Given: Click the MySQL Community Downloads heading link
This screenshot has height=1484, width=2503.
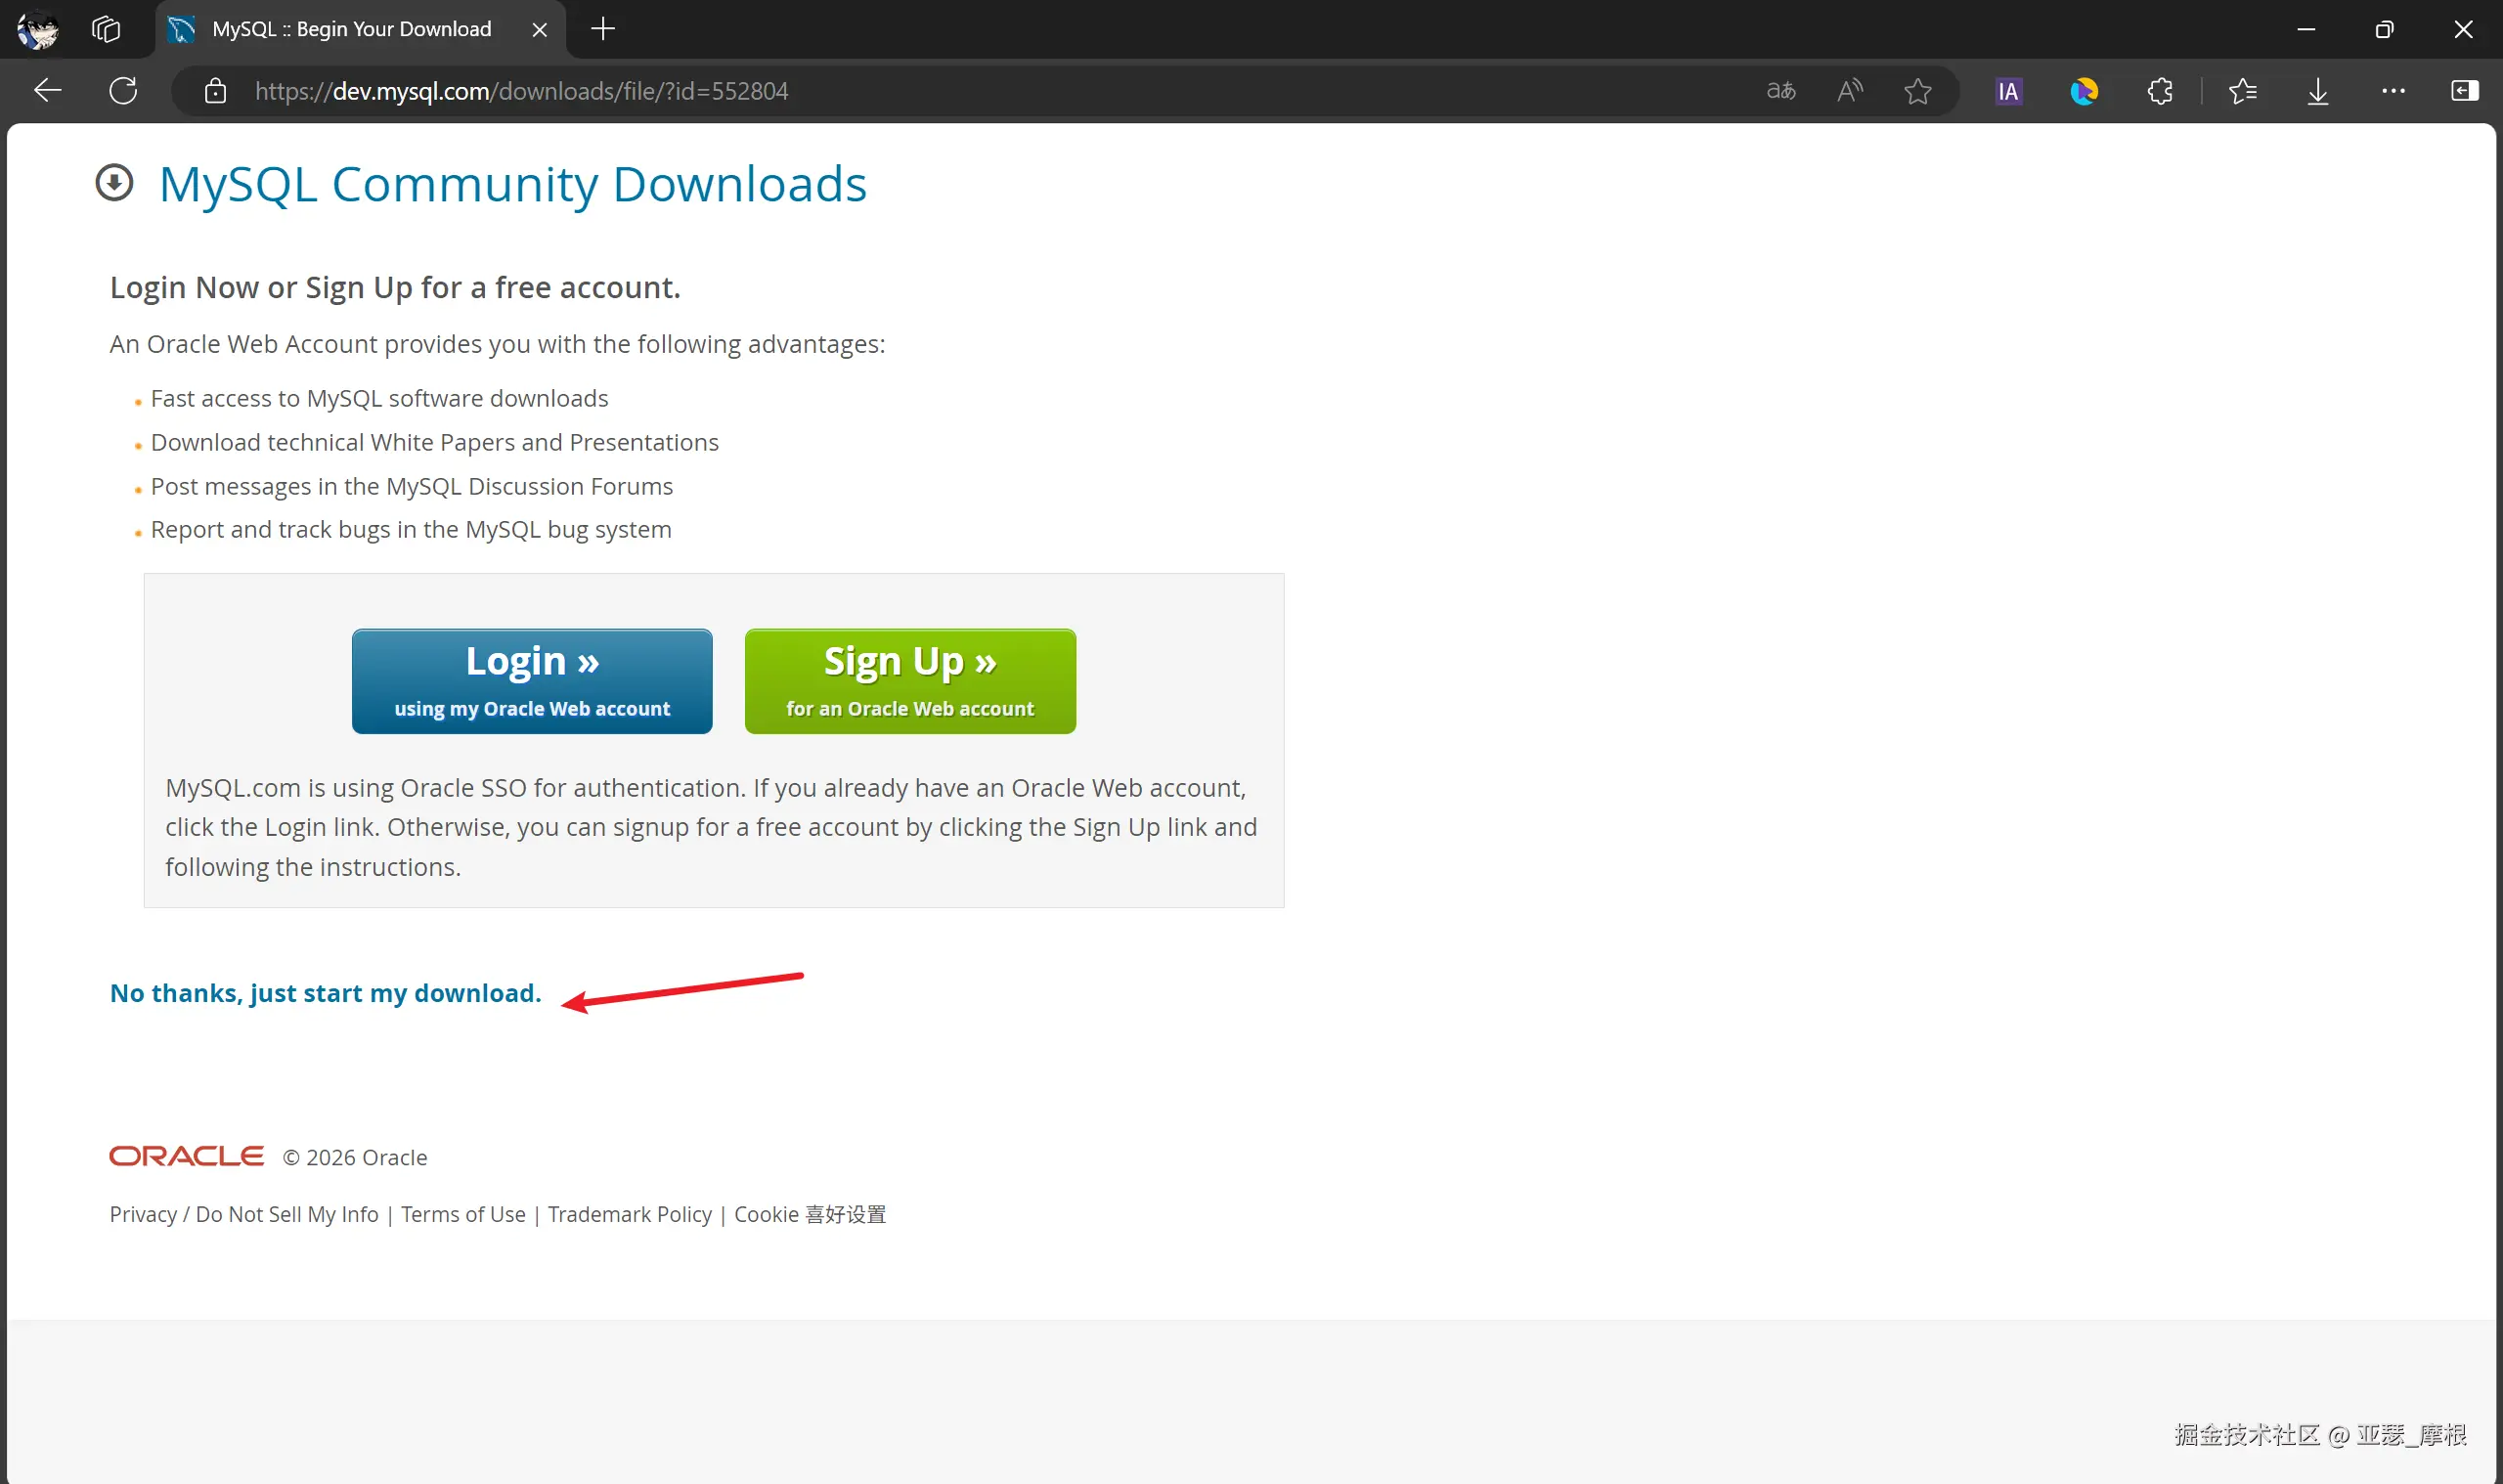Looking at the screenshot, I should pos(513,184).
